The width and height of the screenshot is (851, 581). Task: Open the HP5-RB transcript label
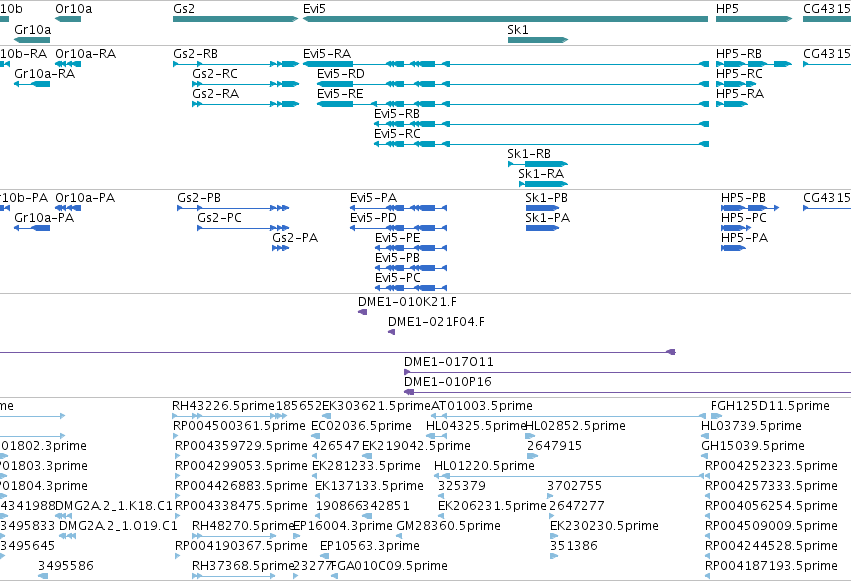pyautogui.click(x=739, y=54)
